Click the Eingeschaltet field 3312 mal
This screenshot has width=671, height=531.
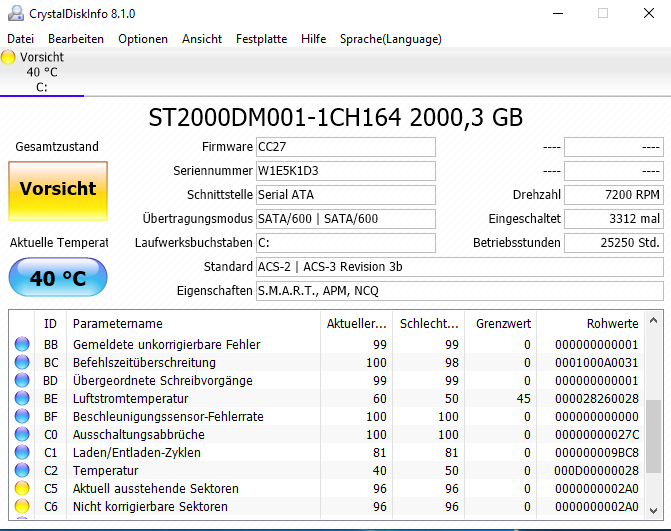pyautogui.click(x=614, y=219)
